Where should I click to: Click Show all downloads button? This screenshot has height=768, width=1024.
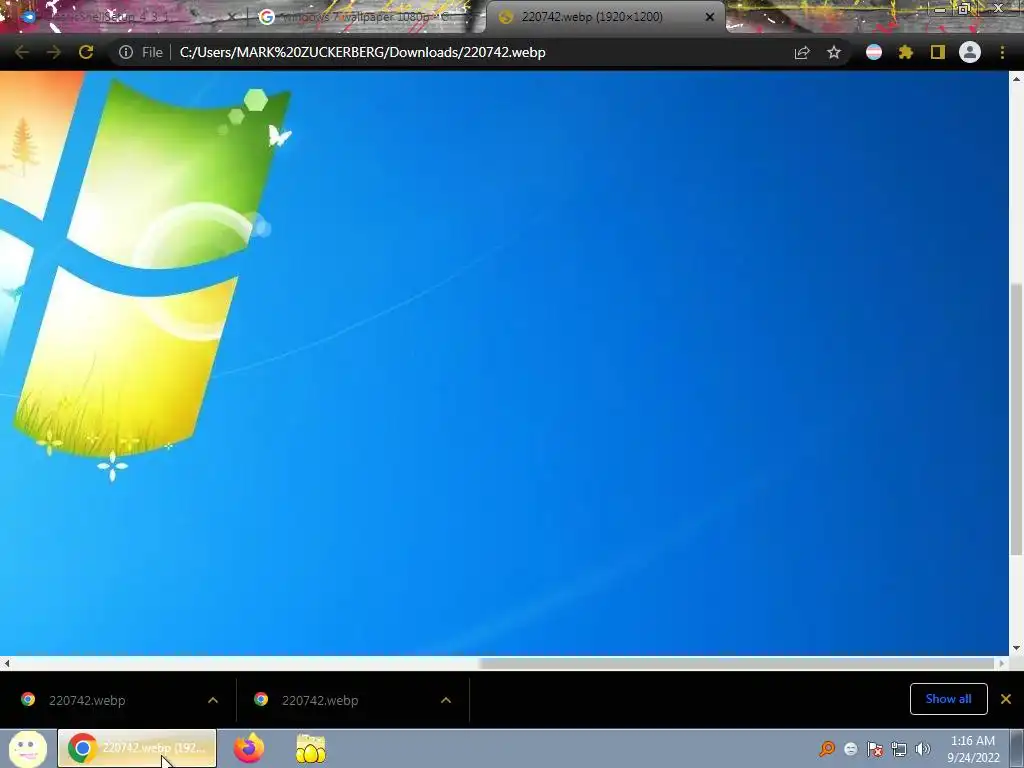point(948,699)
